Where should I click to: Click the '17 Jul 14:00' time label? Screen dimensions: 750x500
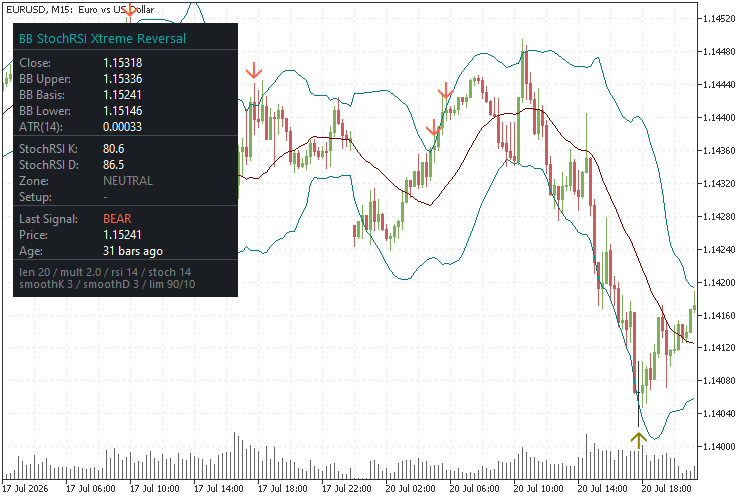219,489
